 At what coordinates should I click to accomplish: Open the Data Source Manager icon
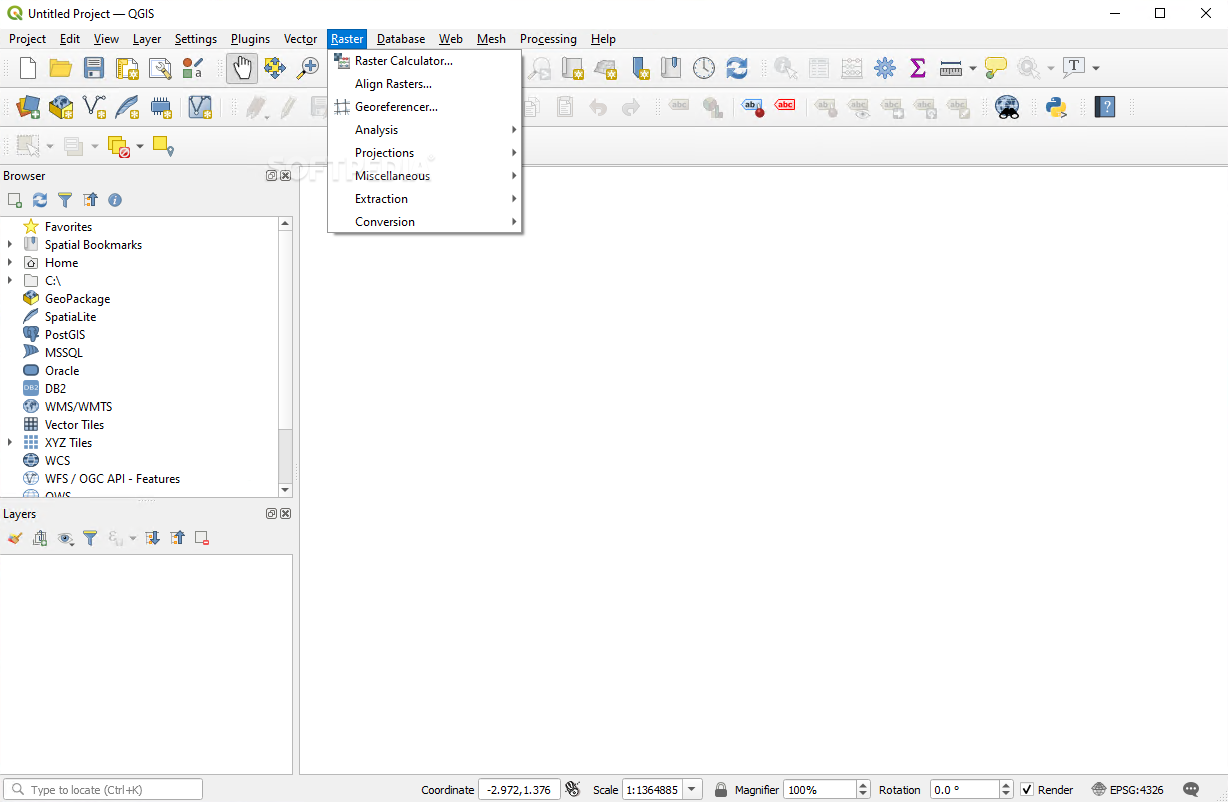tap(28, 107)
